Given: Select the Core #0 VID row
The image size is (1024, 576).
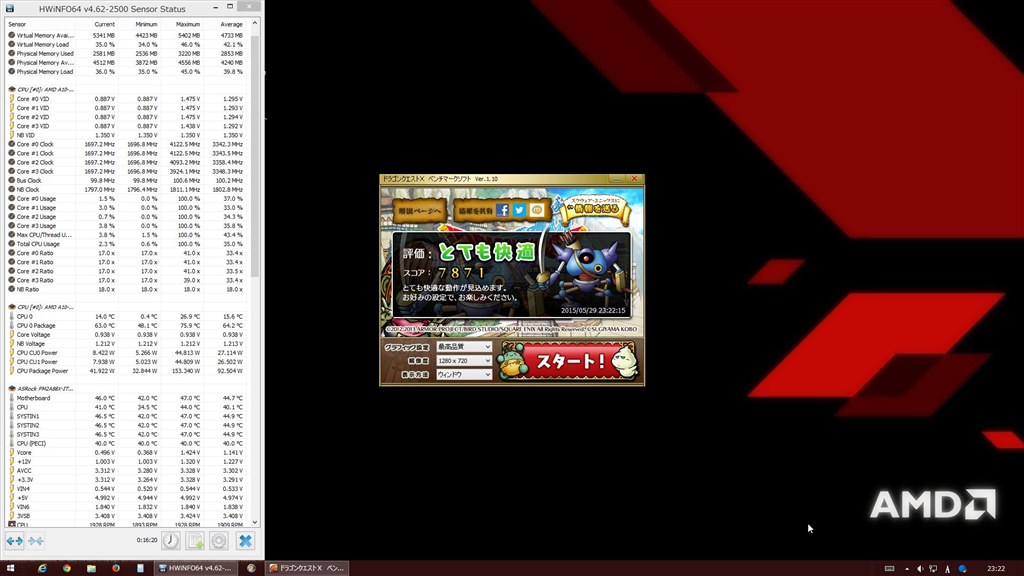Looking at the screenshot, I should 126,99.
